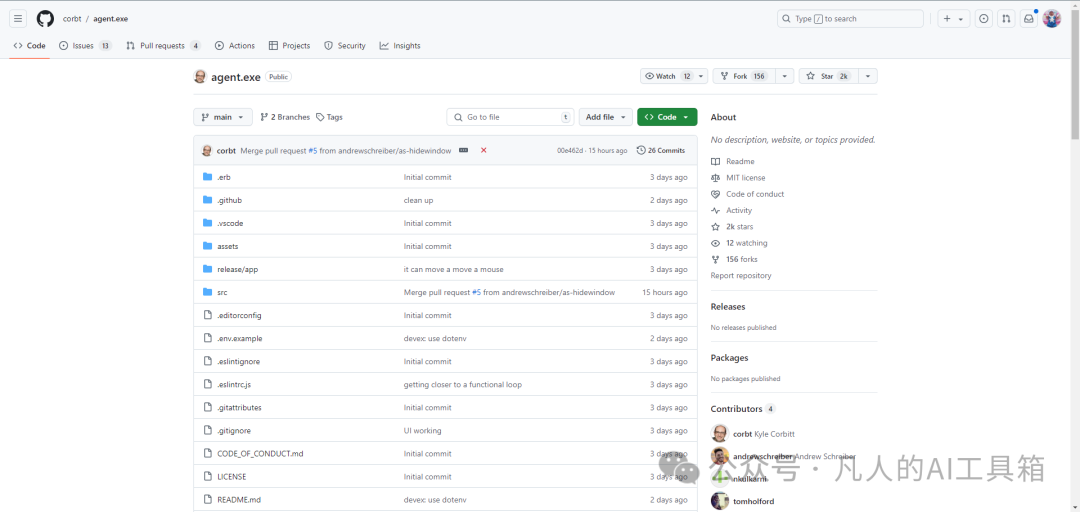Open the 26 Commits history link

point(661,150)
